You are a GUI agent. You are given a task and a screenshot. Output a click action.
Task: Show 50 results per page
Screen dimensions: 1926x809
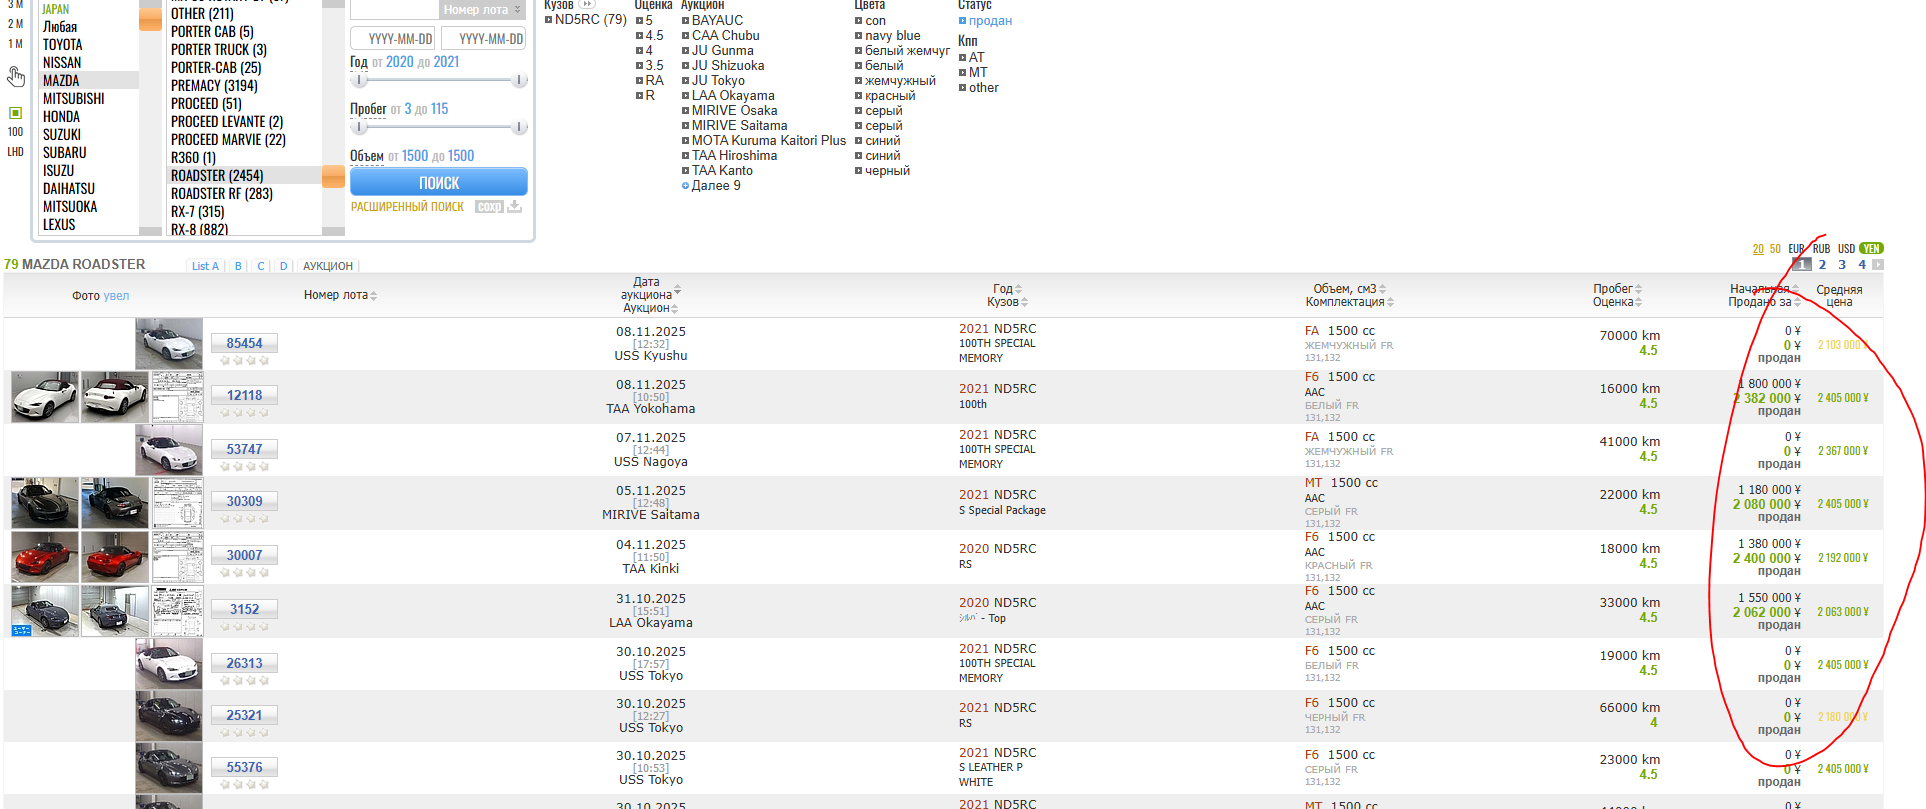(1775, 249)
